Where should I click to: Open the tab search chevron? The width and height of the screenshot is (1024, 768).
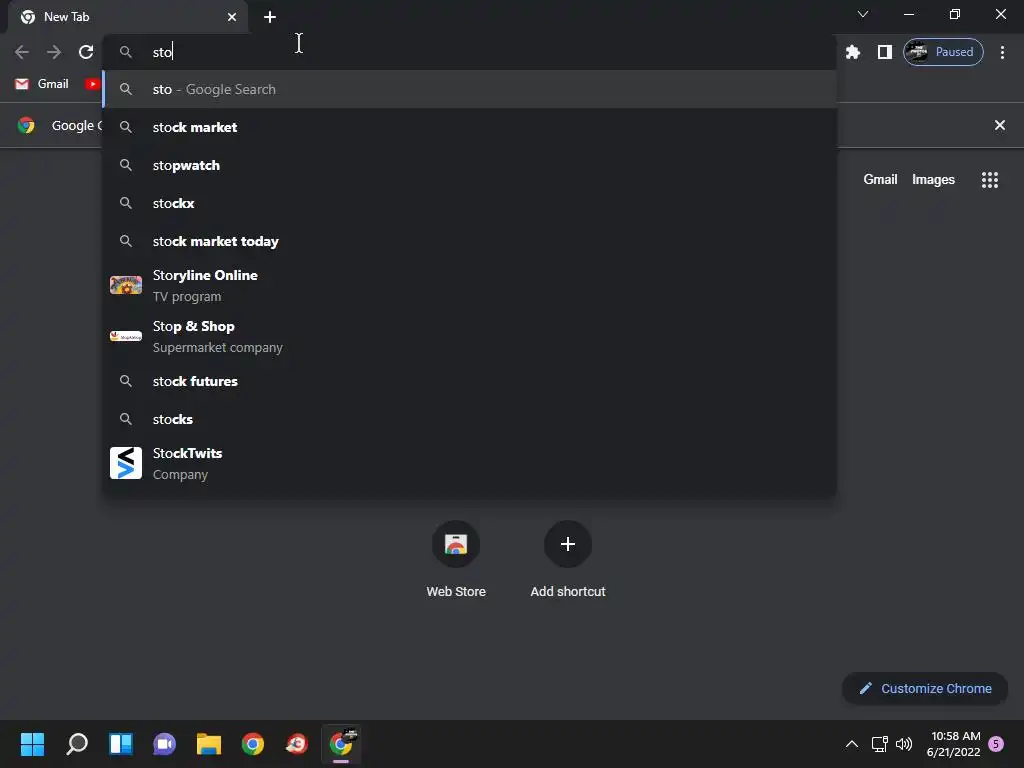tap(863, 14)
